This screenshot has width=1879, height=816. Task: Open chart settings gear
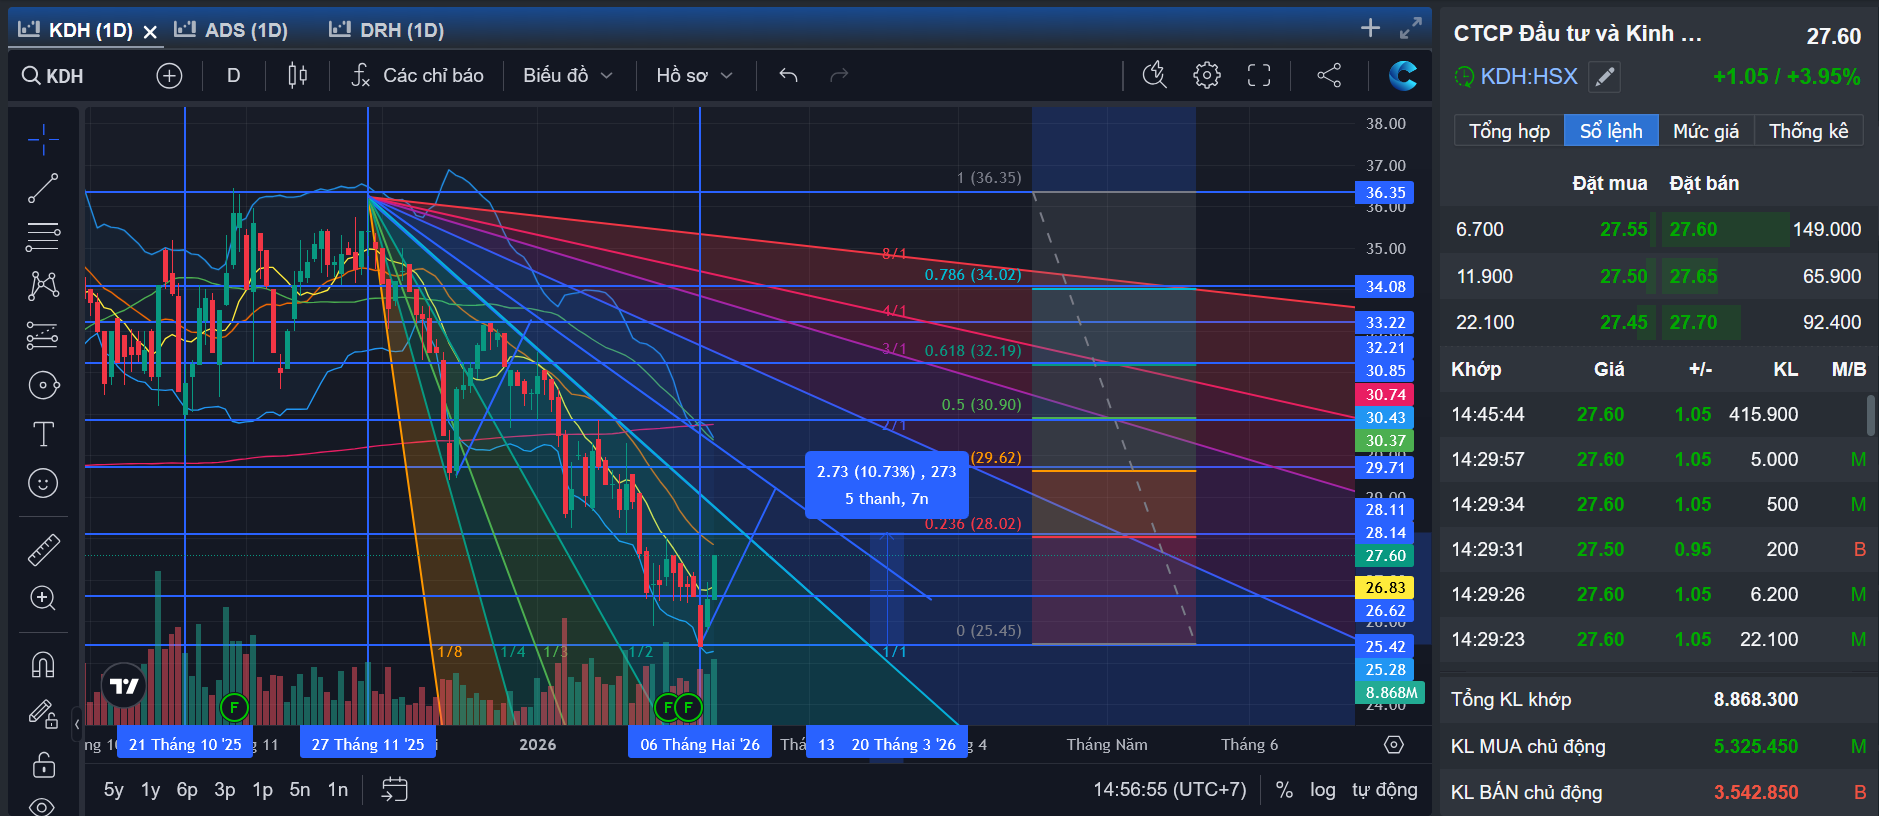1207,75
